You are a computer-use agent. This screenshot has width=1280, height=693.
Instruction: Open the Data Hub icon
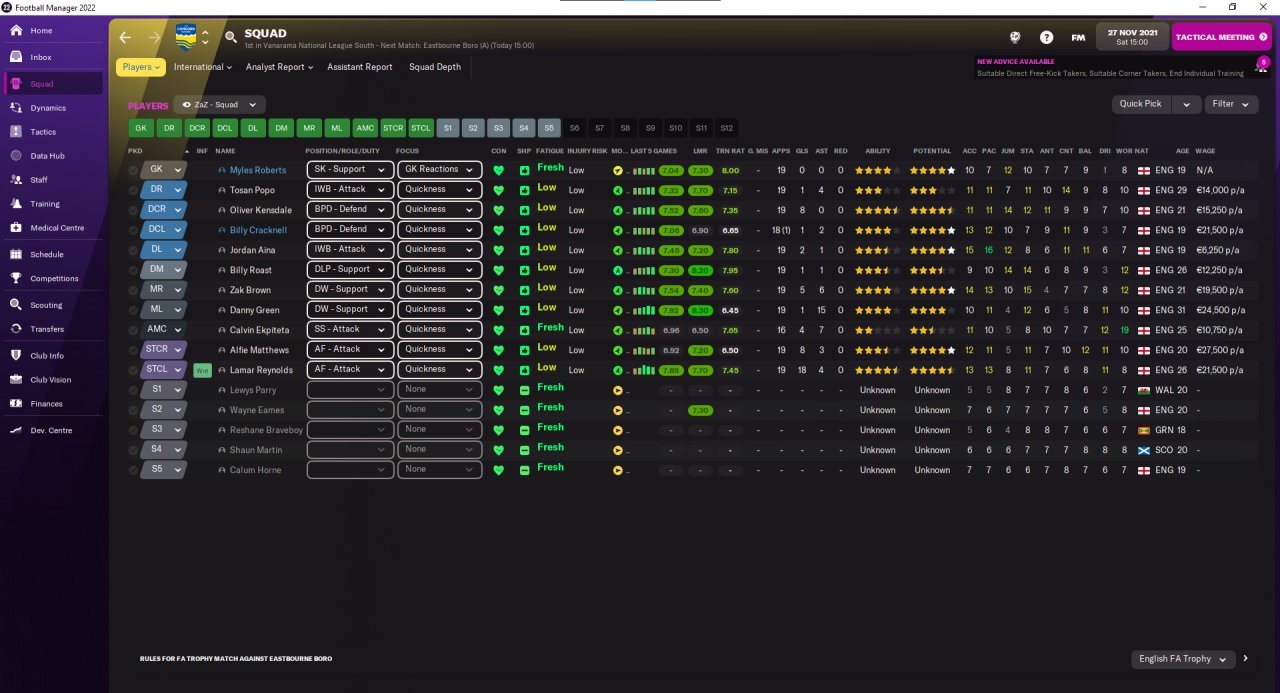(16, 156)
